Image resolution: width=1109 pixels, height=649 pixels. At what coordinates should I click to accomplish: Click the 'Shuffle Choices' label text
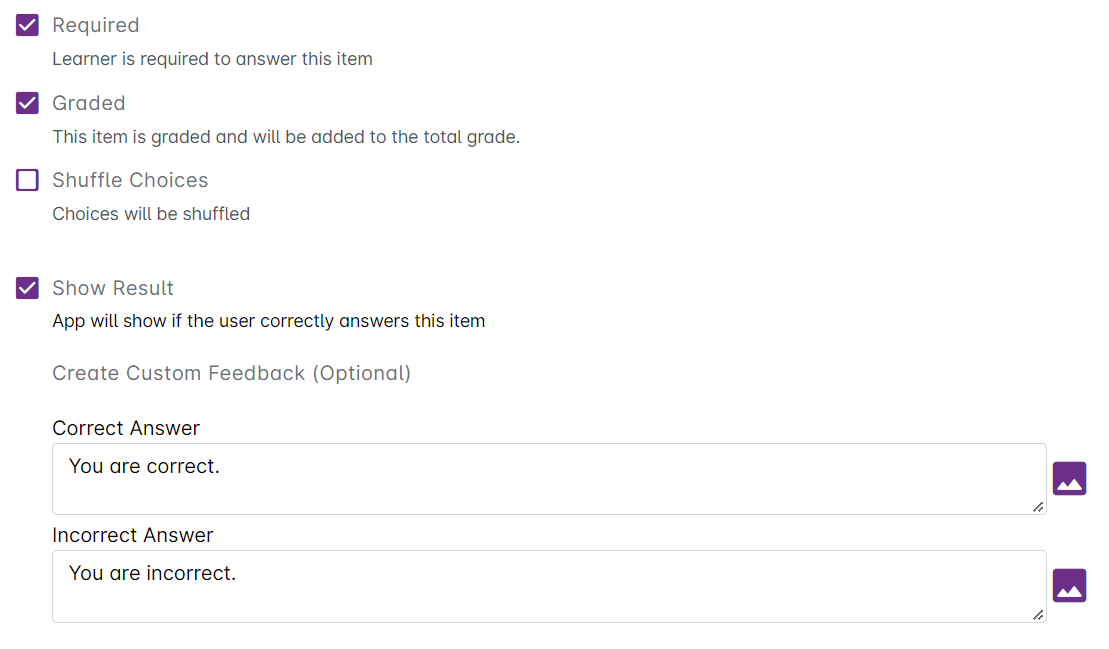tap(130, 180)
